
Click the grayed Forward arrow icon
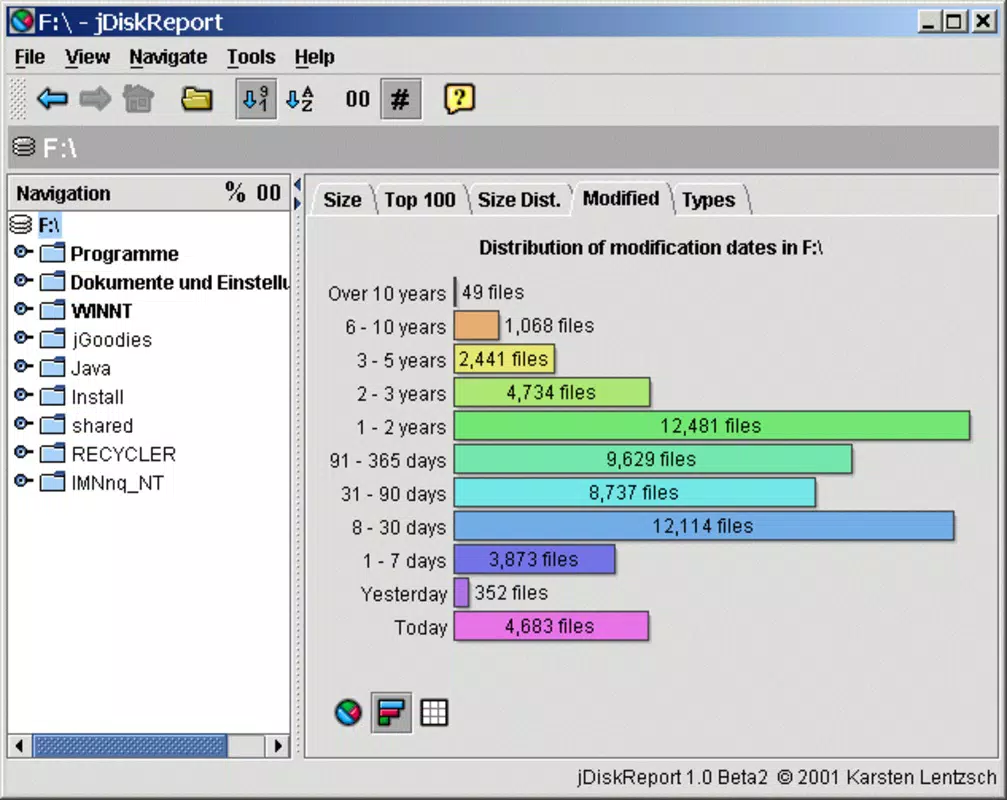tap(95, 99)
